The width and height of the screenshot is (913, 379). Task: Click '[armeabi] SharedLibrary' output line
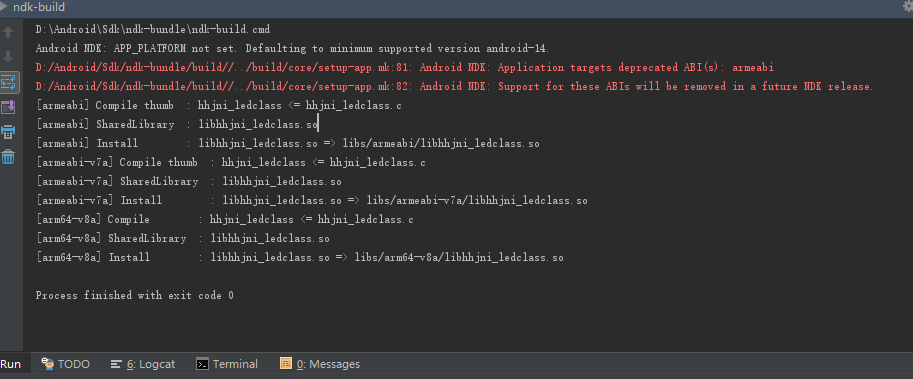[177, 125]
